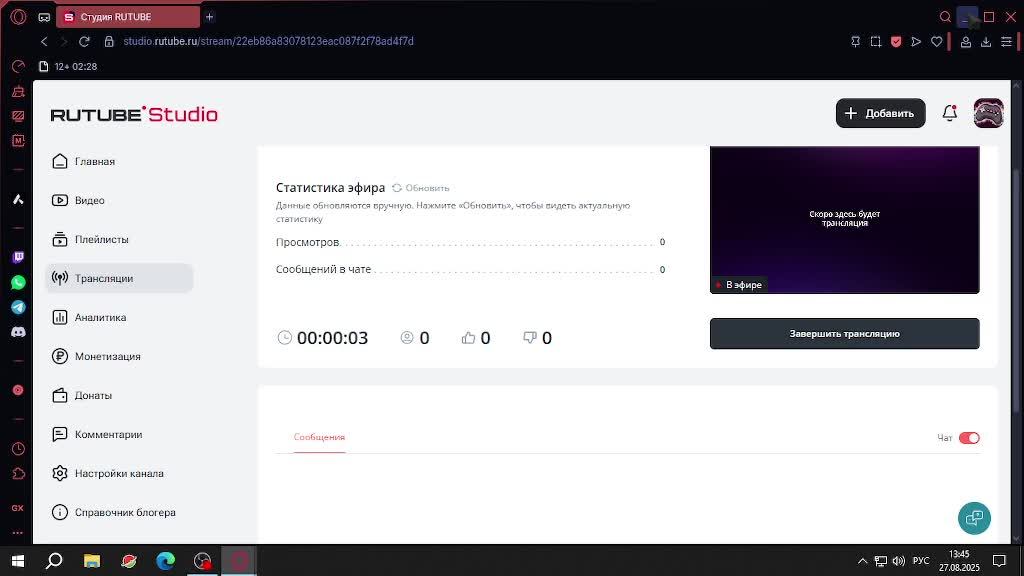
Task: Click the pinboard pin icon in address bar
Action: coord(856,41)
